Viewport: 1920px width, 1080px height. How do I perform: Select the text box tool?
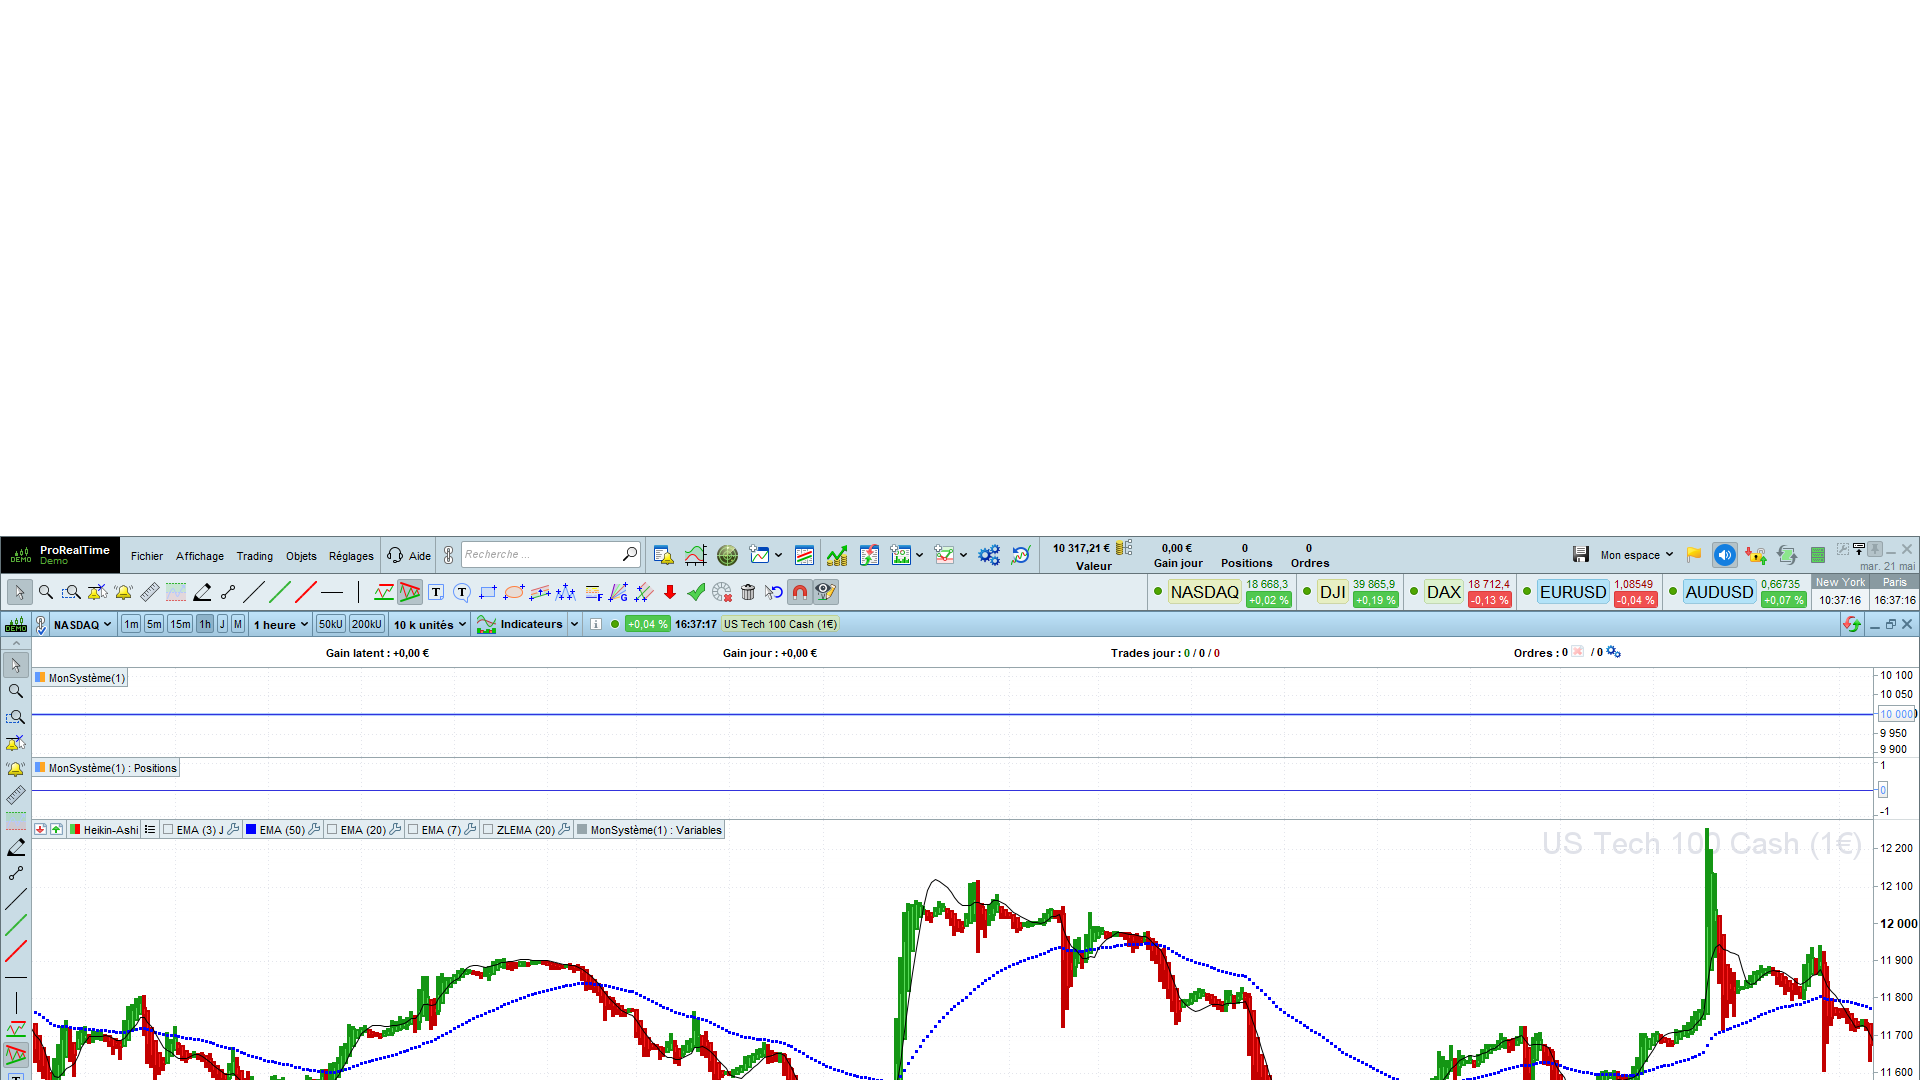[436, 592]
